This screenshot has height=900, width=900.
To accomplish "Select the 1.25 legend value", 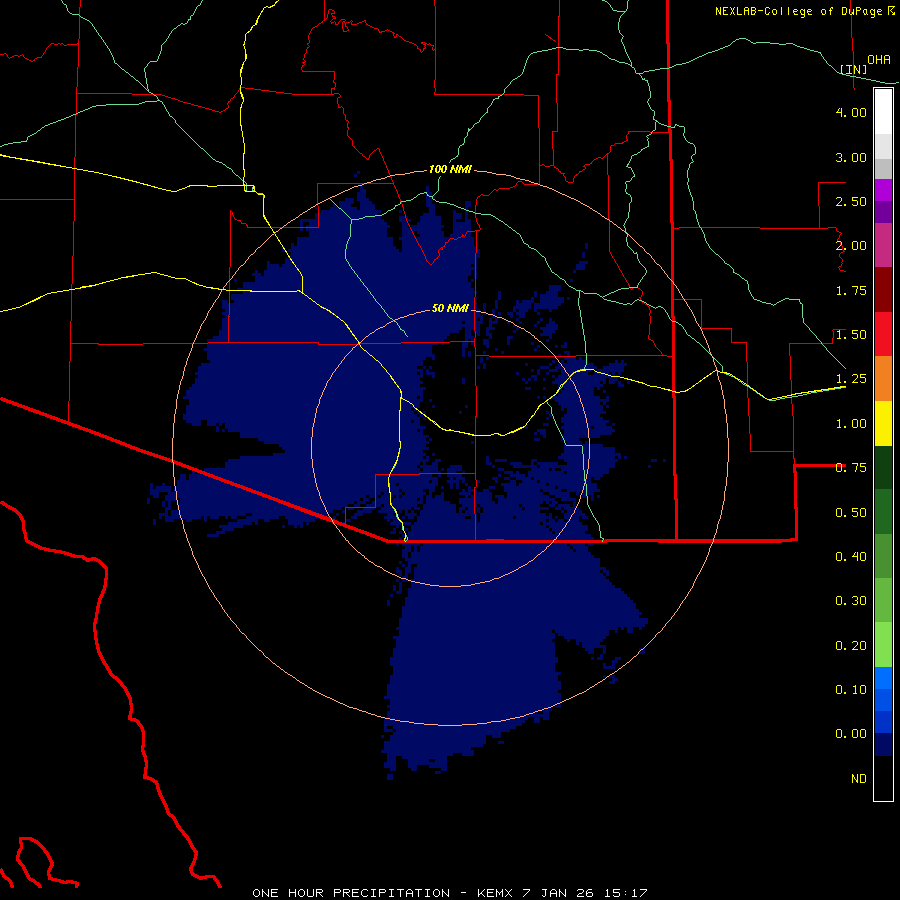I will (851, 379).
